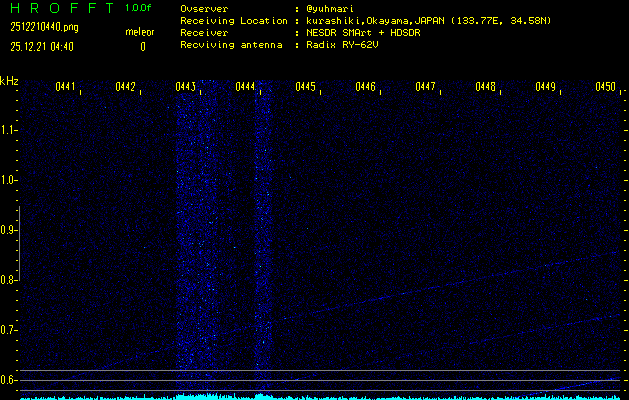This screenshot has width=629, height=400.
Task: Click the narrow bright band after 0444
Action: tap(263, 240)
